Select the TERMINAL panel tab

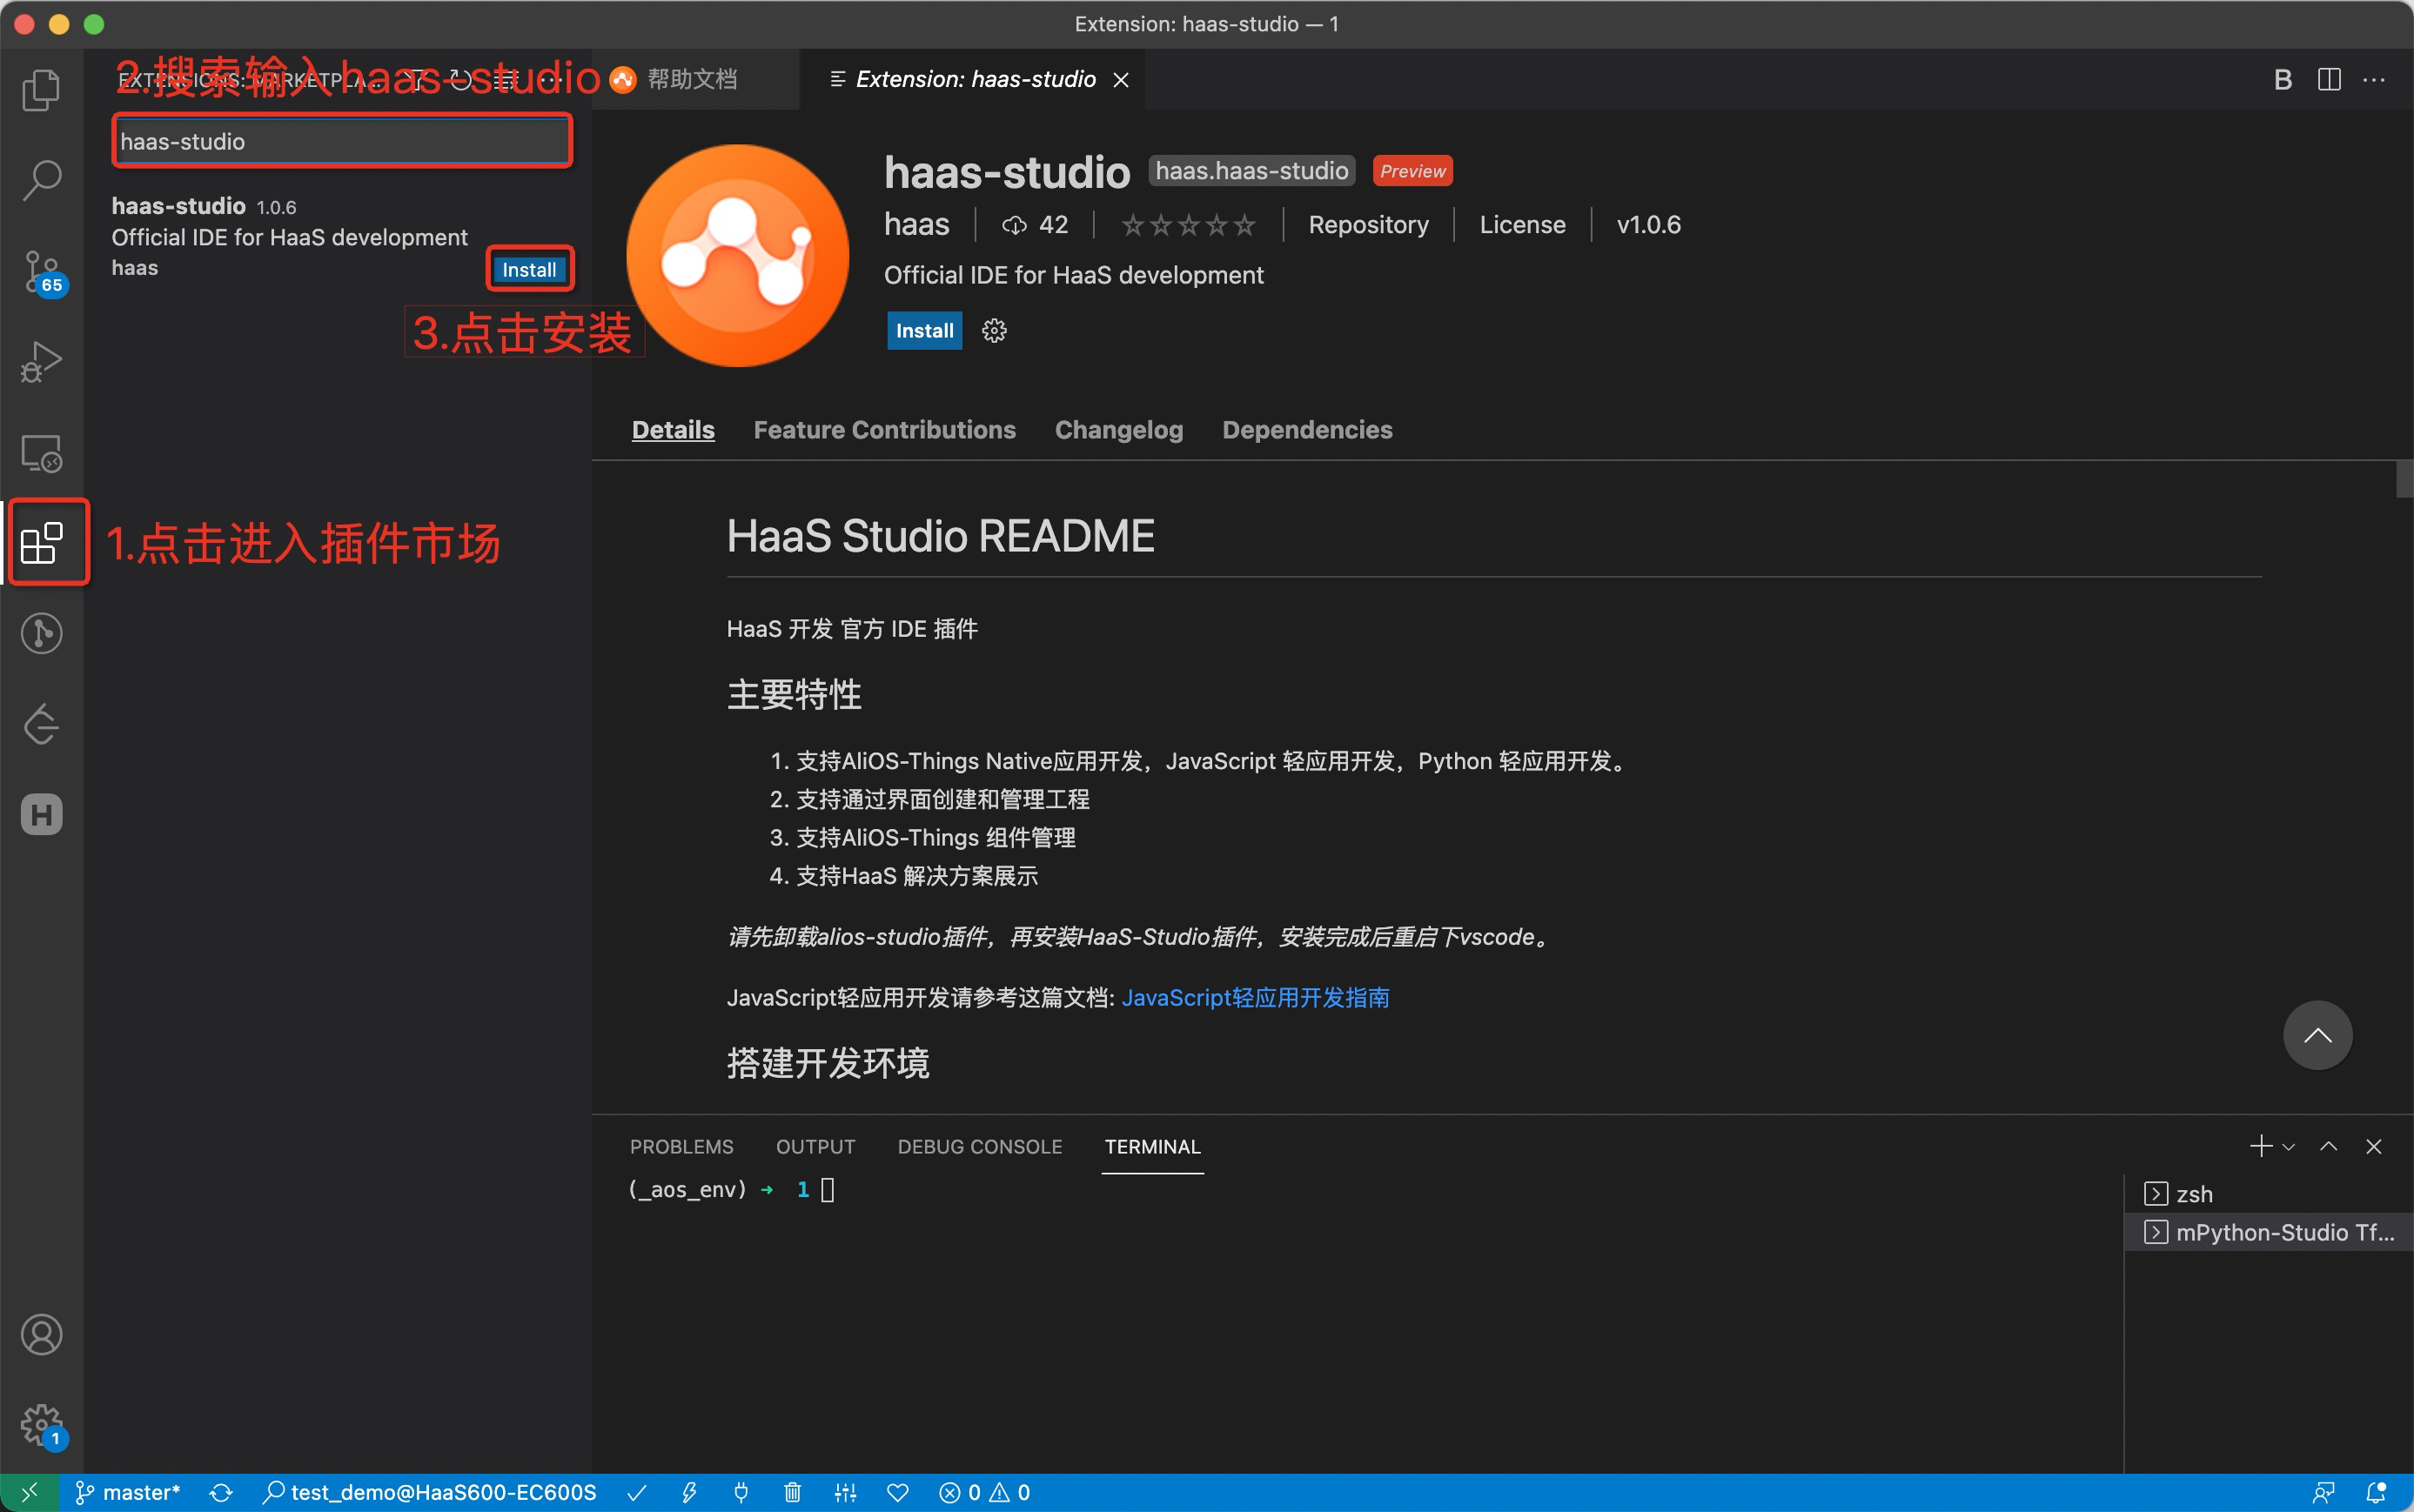point(1152,1147)
